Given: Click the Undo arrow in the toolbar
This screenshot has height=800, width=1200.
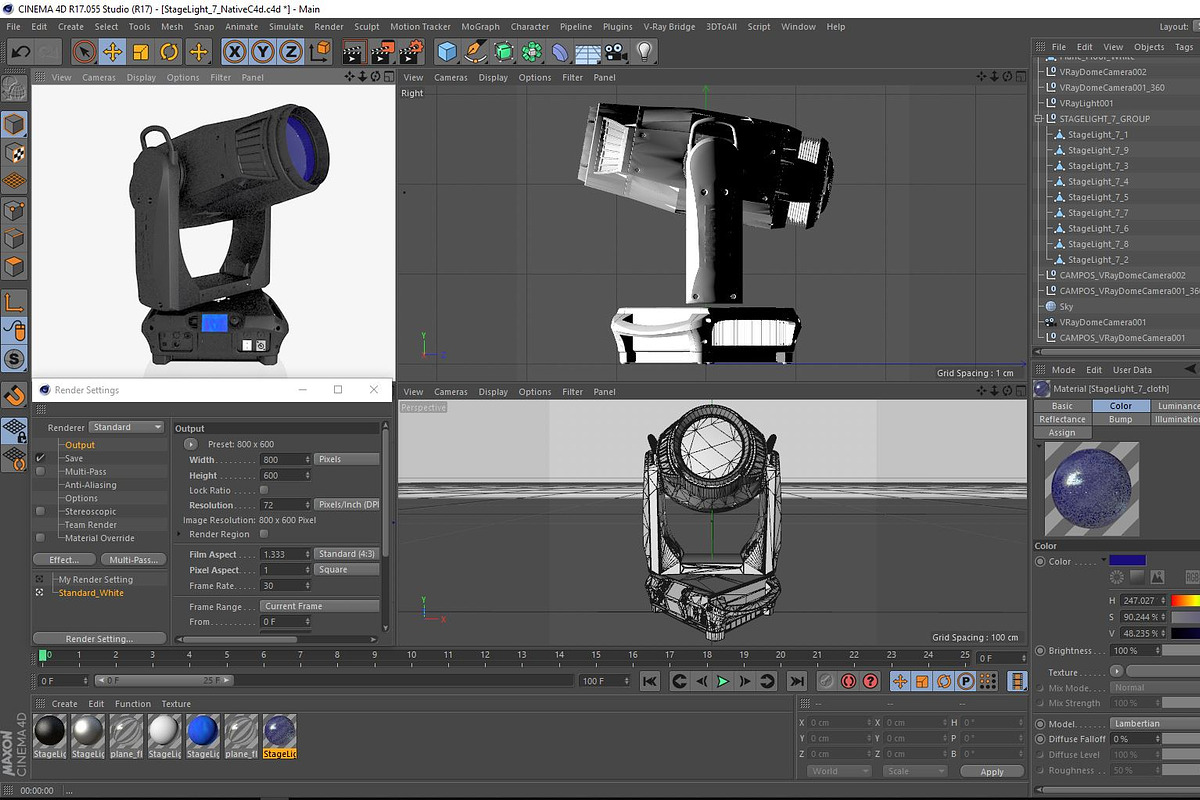Looking at the screenshot, I should click(20, 51).
